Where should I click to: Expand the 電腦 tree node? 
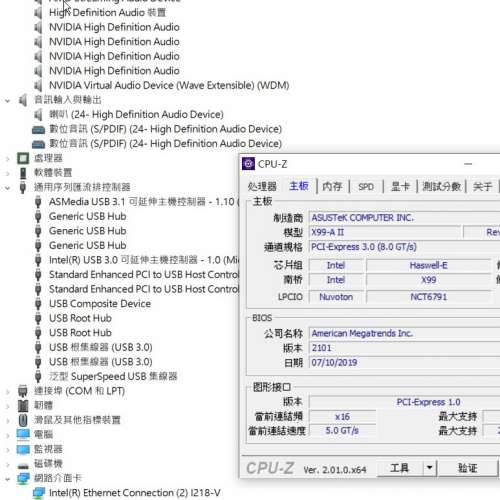[x=7, y=435]
